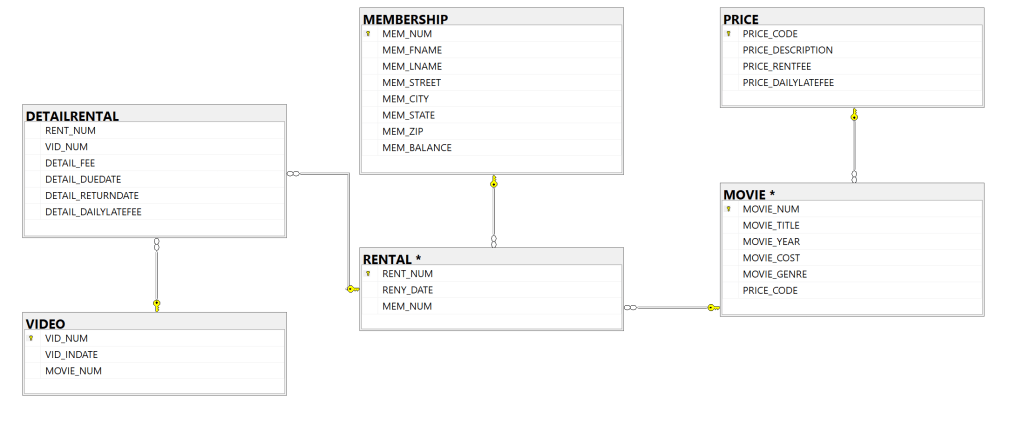The height and width of the screenshot is (431, 1024).
Task: Click the PRICE_DAILYLATEFEE column row
Action: [788, 83]
